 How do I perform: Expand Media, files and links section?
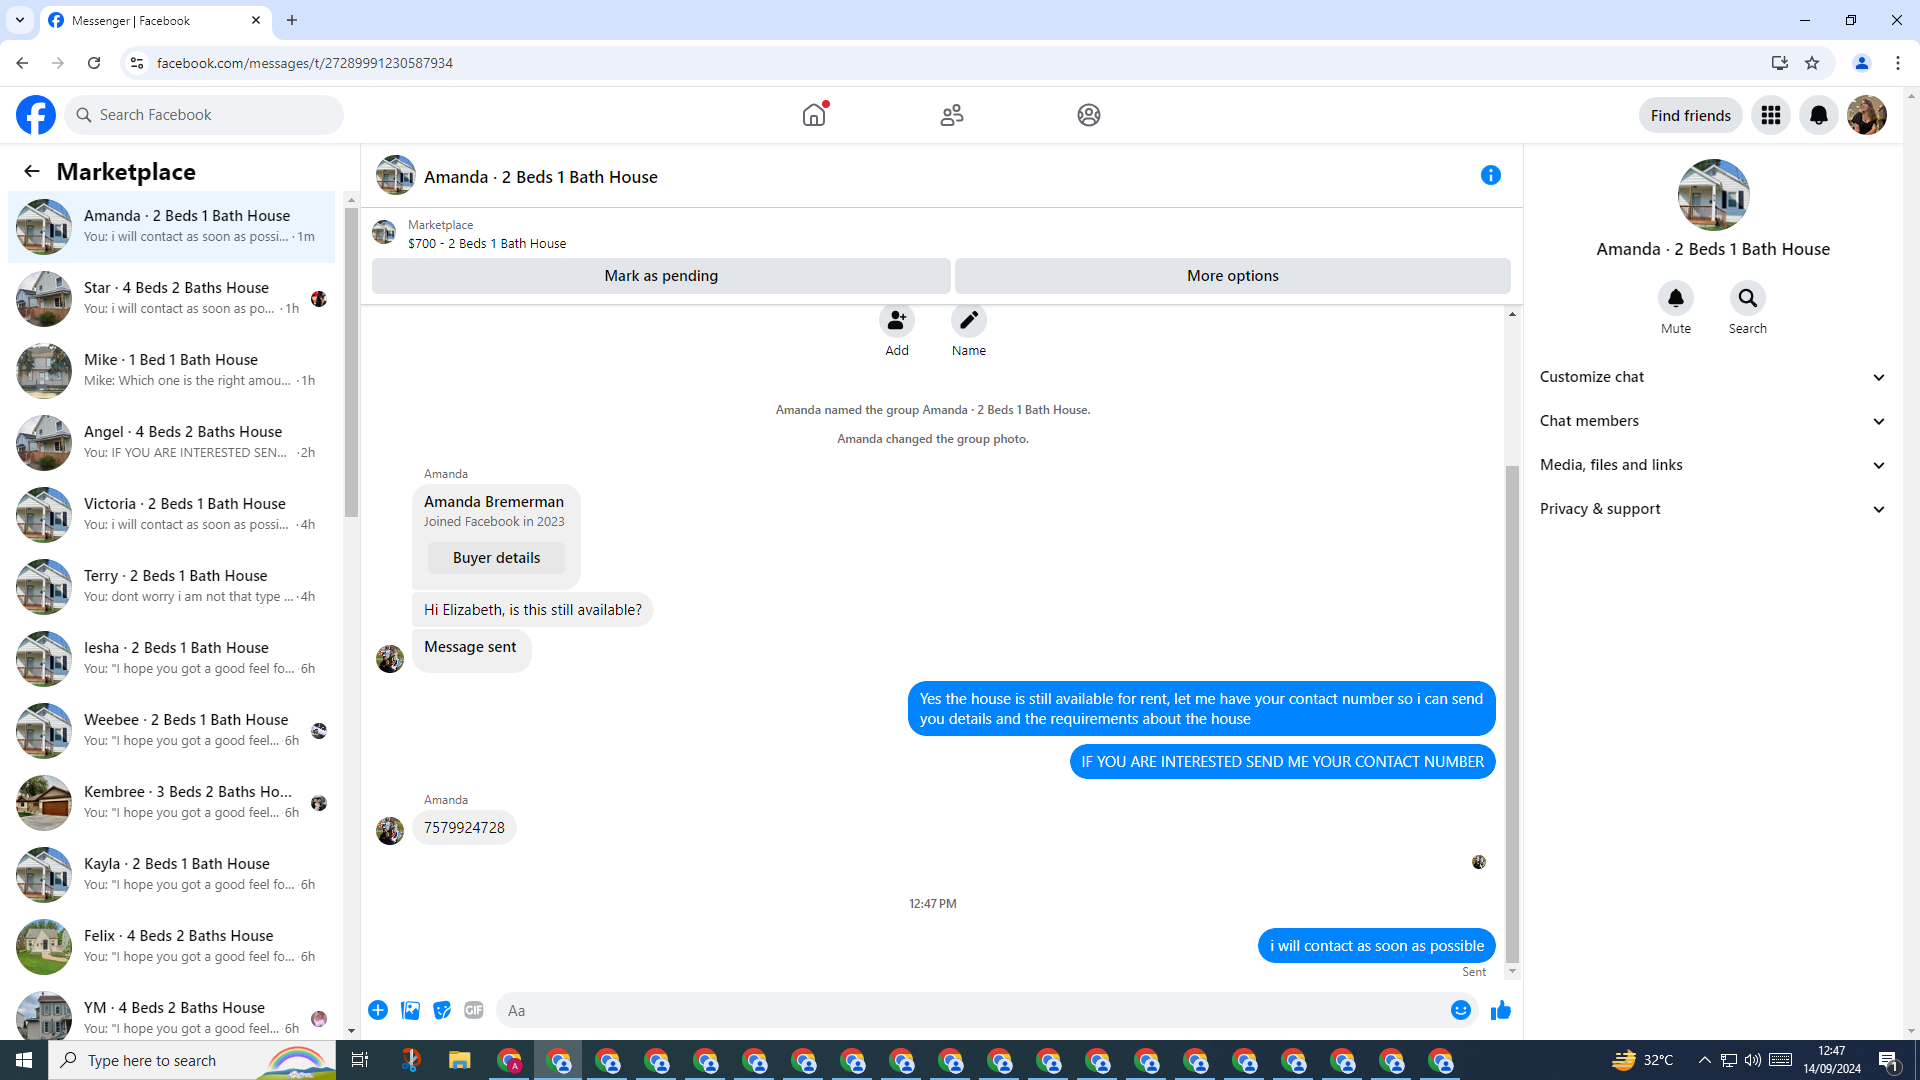(x=1712, y=465)
